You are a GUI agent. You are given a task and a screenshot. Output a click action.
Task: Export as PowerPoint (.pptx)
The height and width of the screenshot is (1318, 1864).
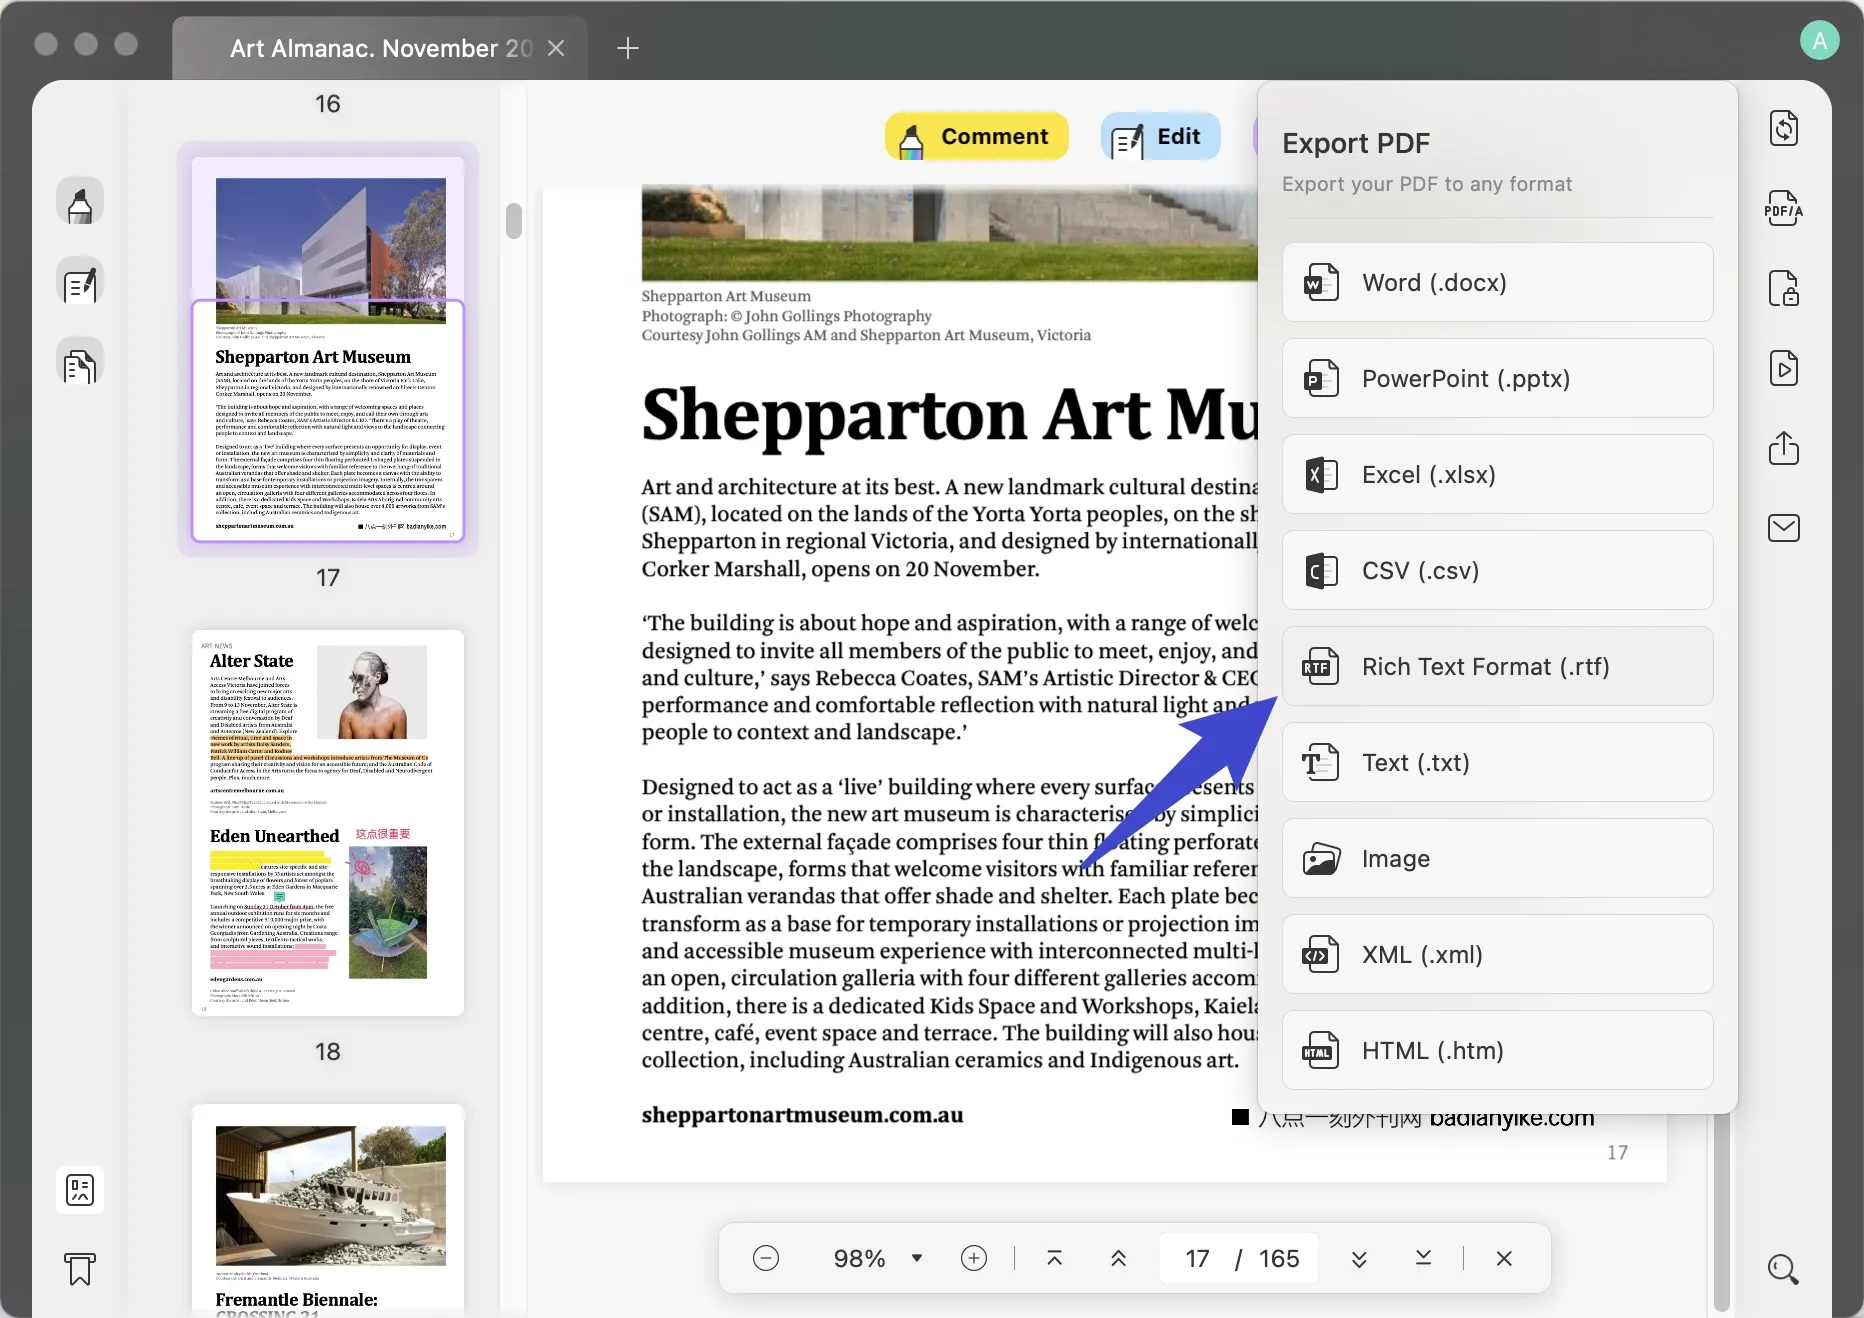coord(1497,379)
